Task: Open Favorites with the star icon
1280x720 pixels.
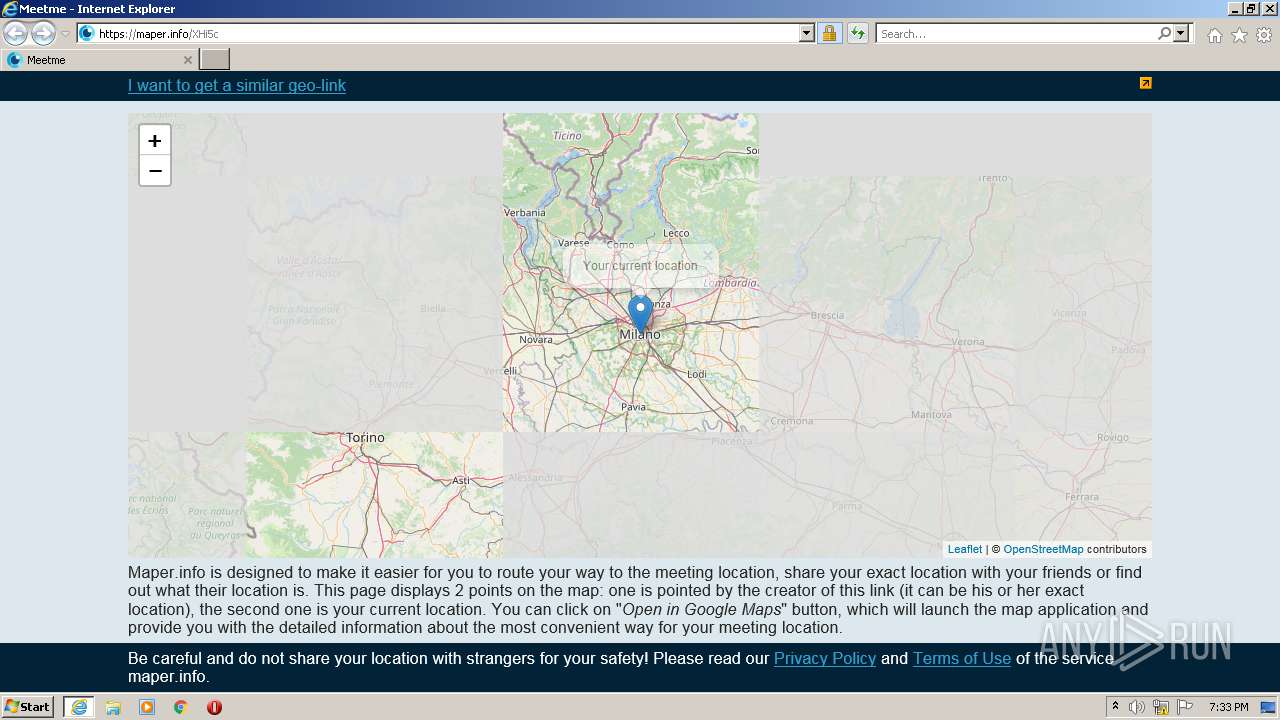Action: click(x=1239, y=35)
